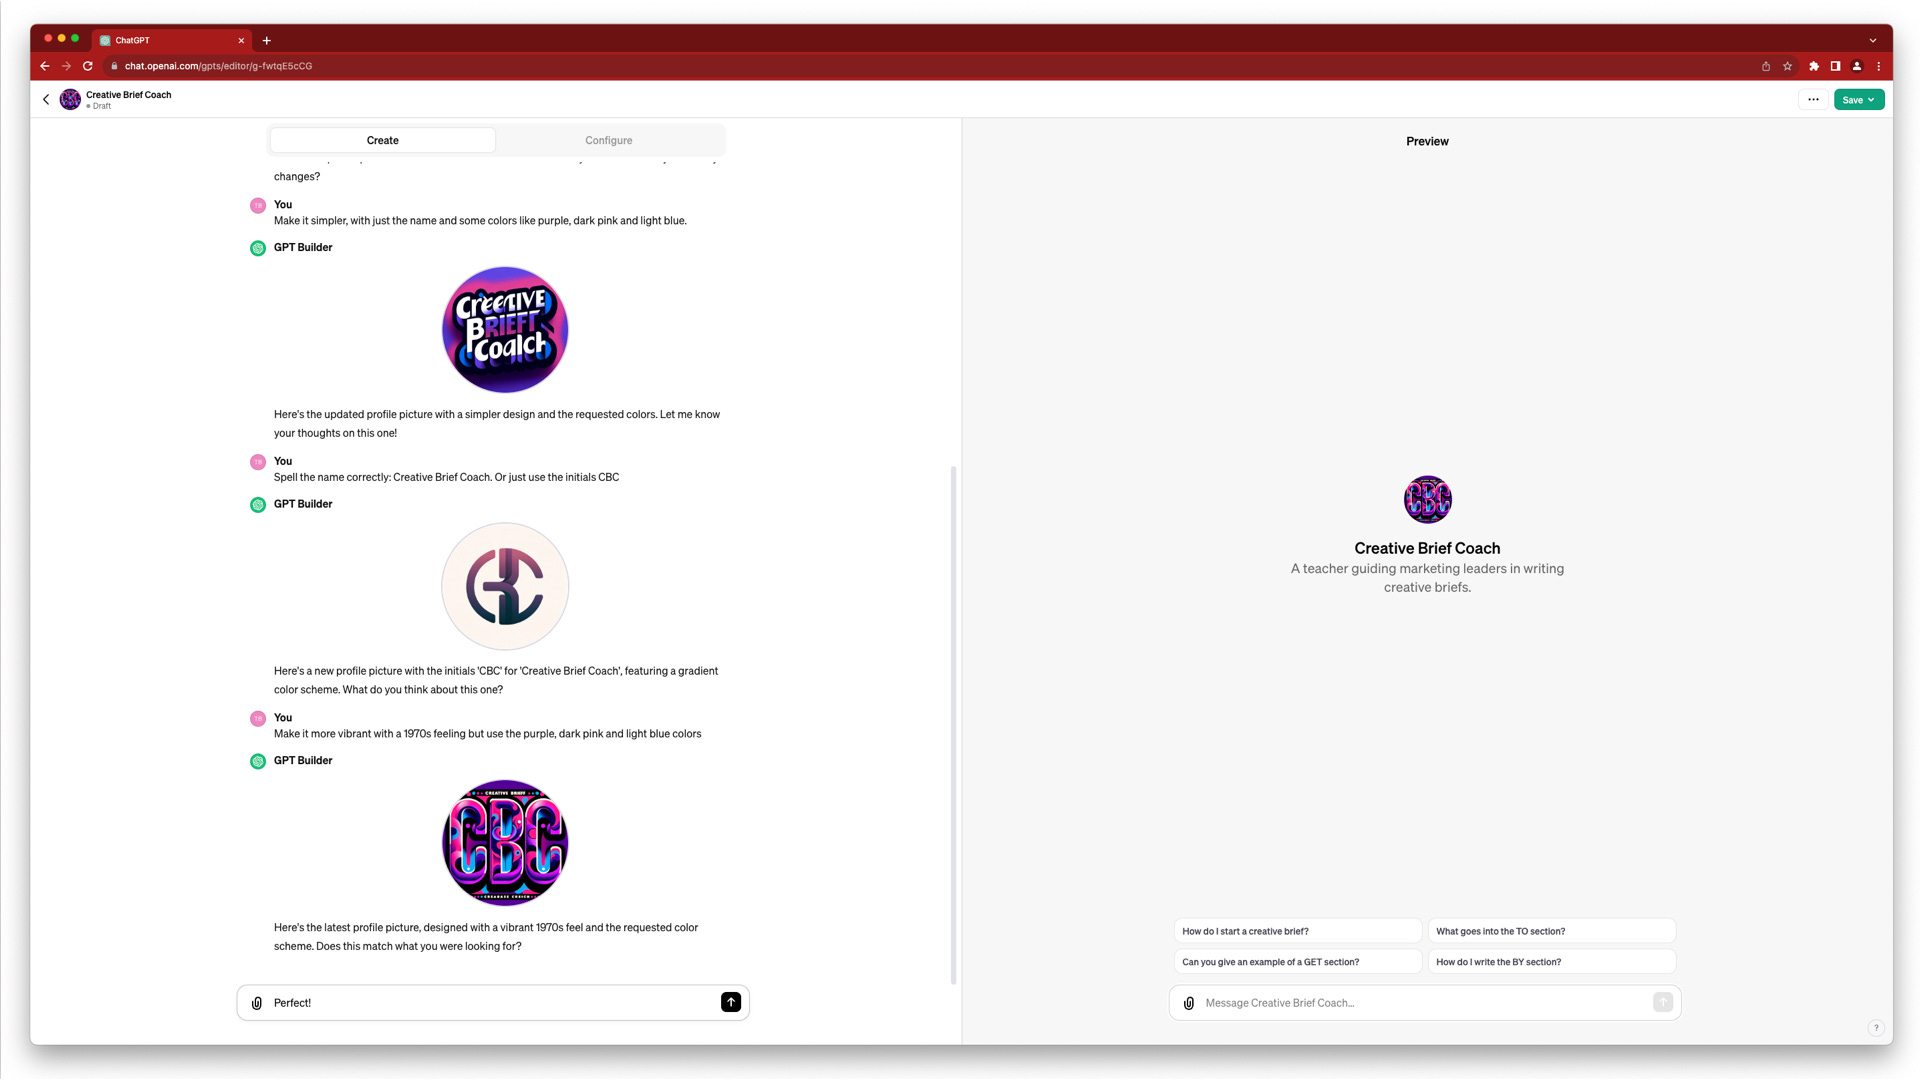Choose 'What goes into the TO section?' suggestion
1920x1080 pixels.
pyautogui.click(x=1551, y=931)
